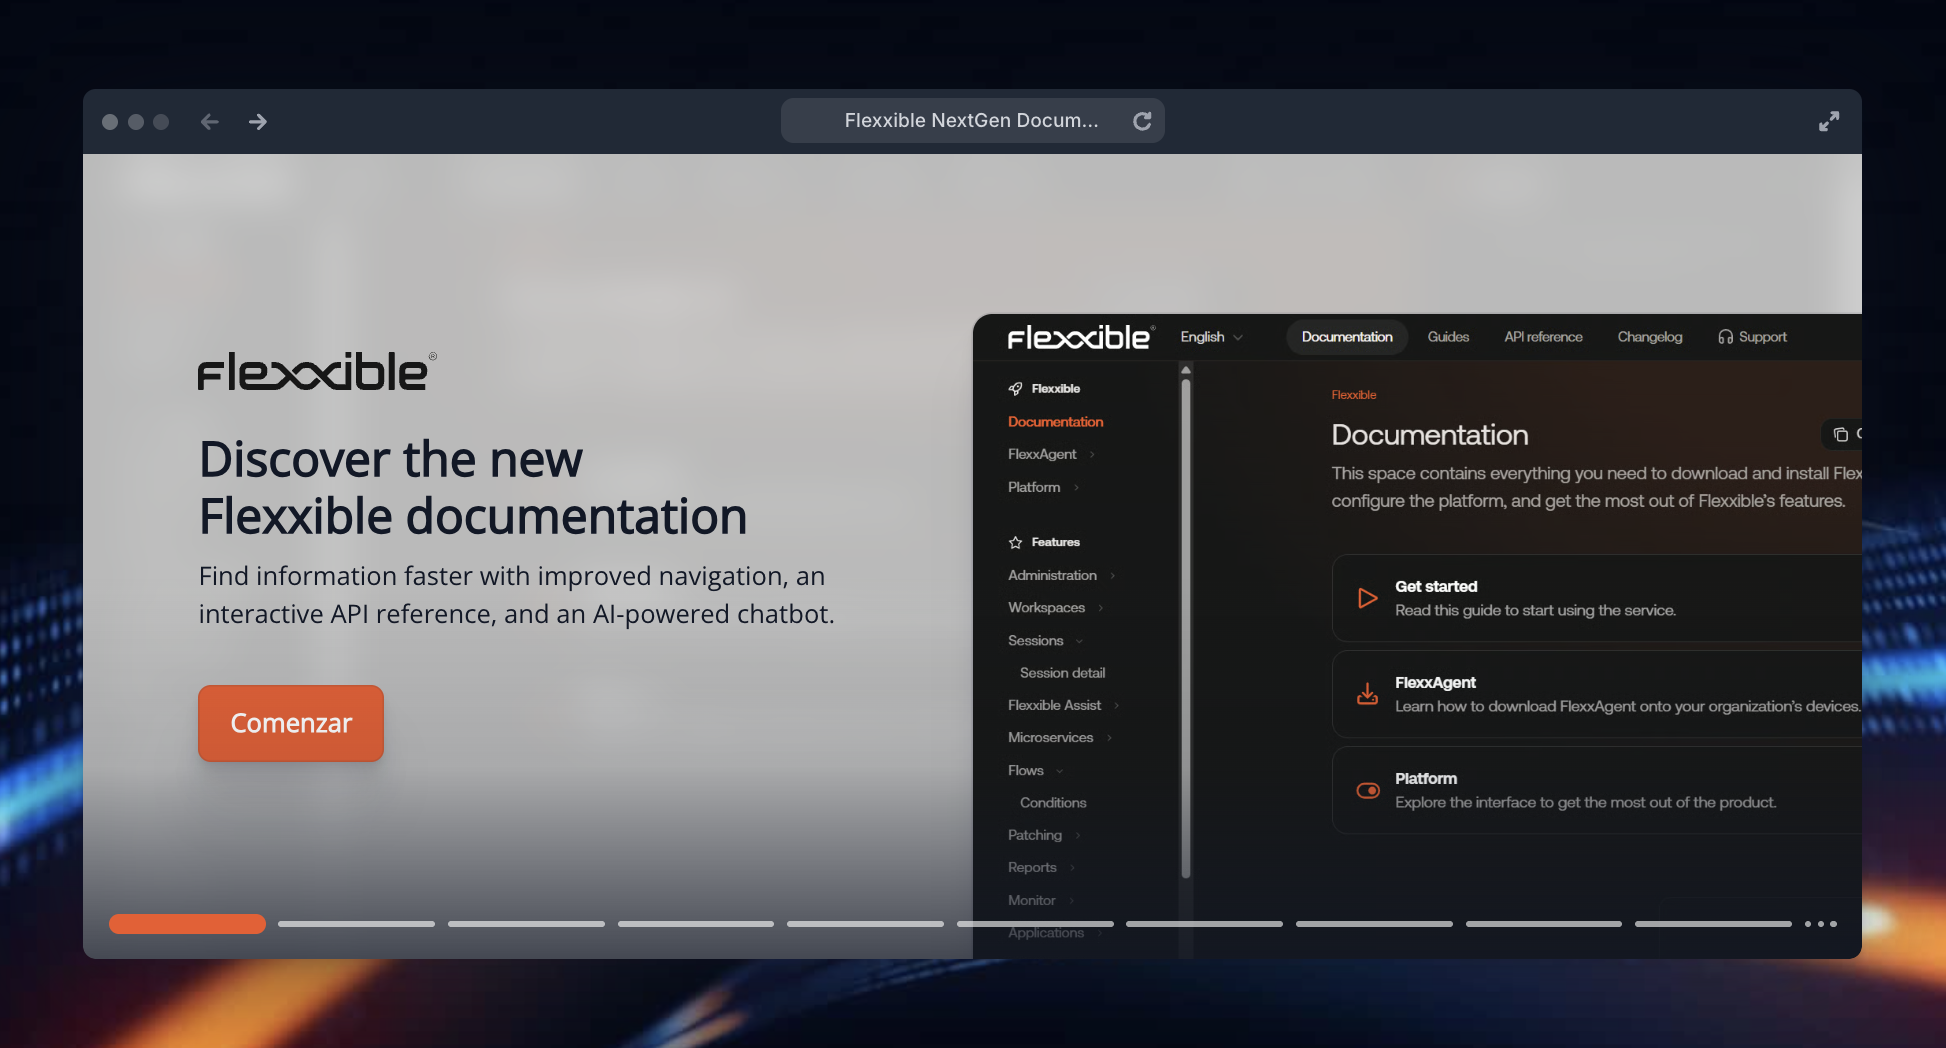
Task: Open the English language dropdown
Action: pos(1211,337)
